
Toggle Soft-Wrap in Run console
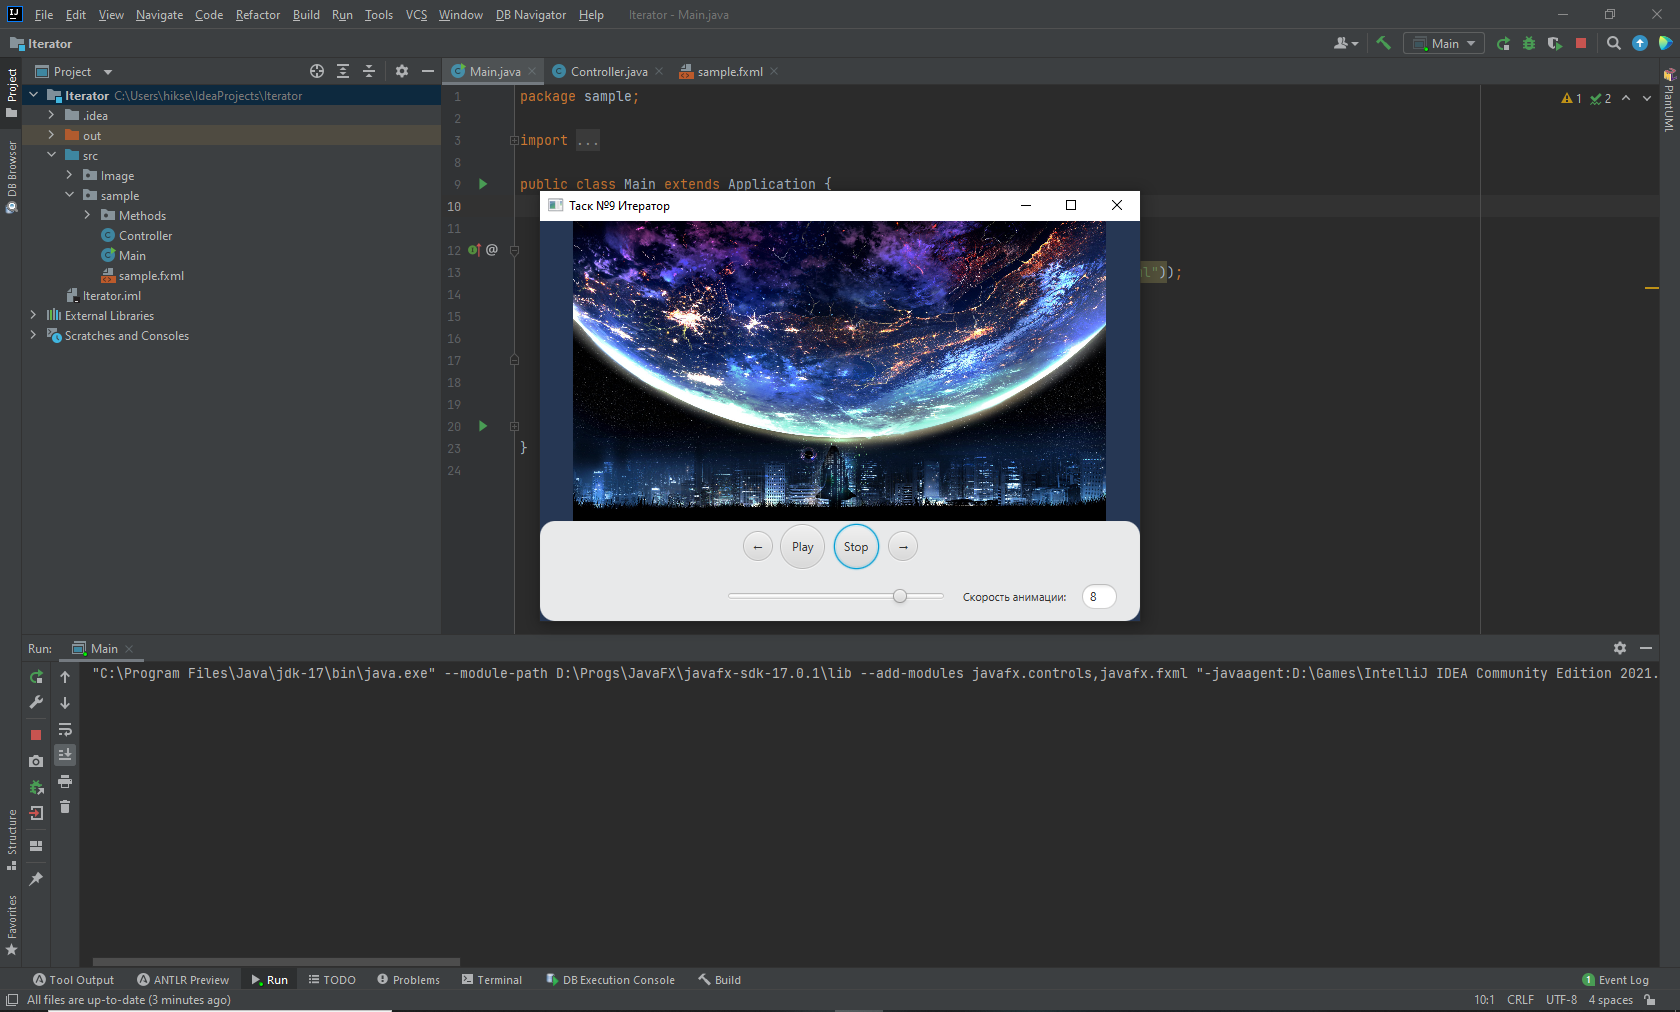(65, 729)
